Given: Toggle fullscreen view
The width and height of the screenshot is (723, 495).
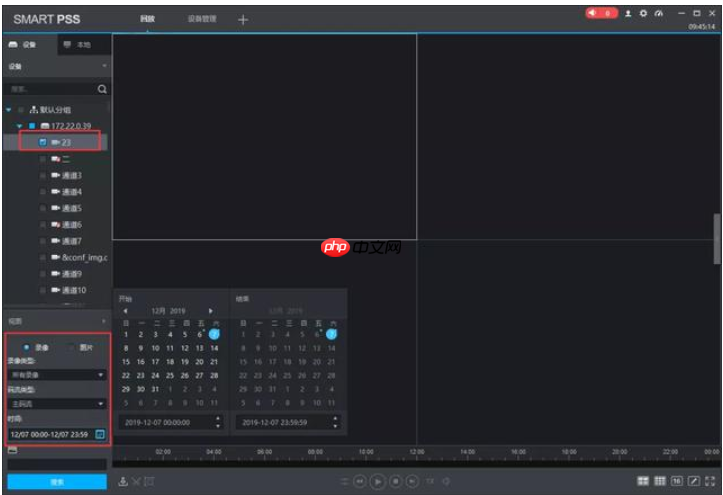Looking at the screenshot, I should pos(710,481).
